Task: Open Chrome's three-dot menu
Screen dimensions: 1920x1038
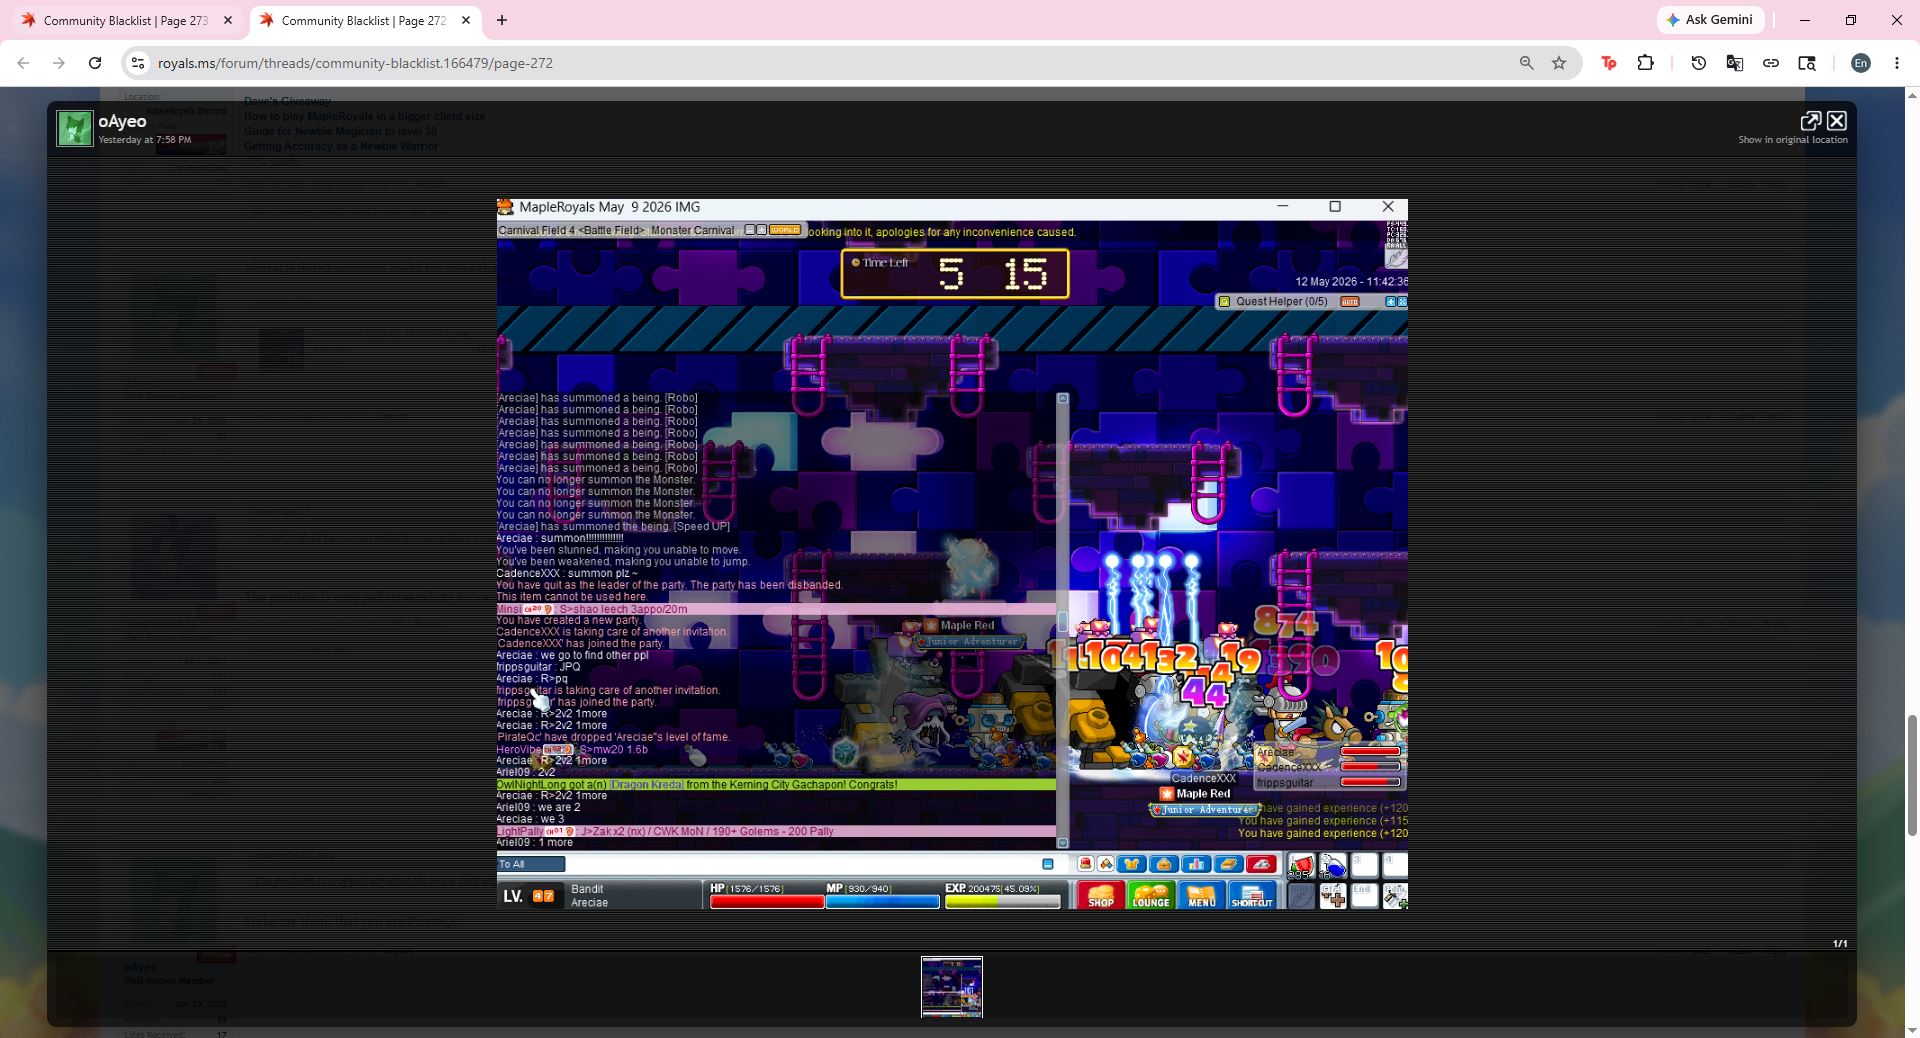Action: 1897,63
